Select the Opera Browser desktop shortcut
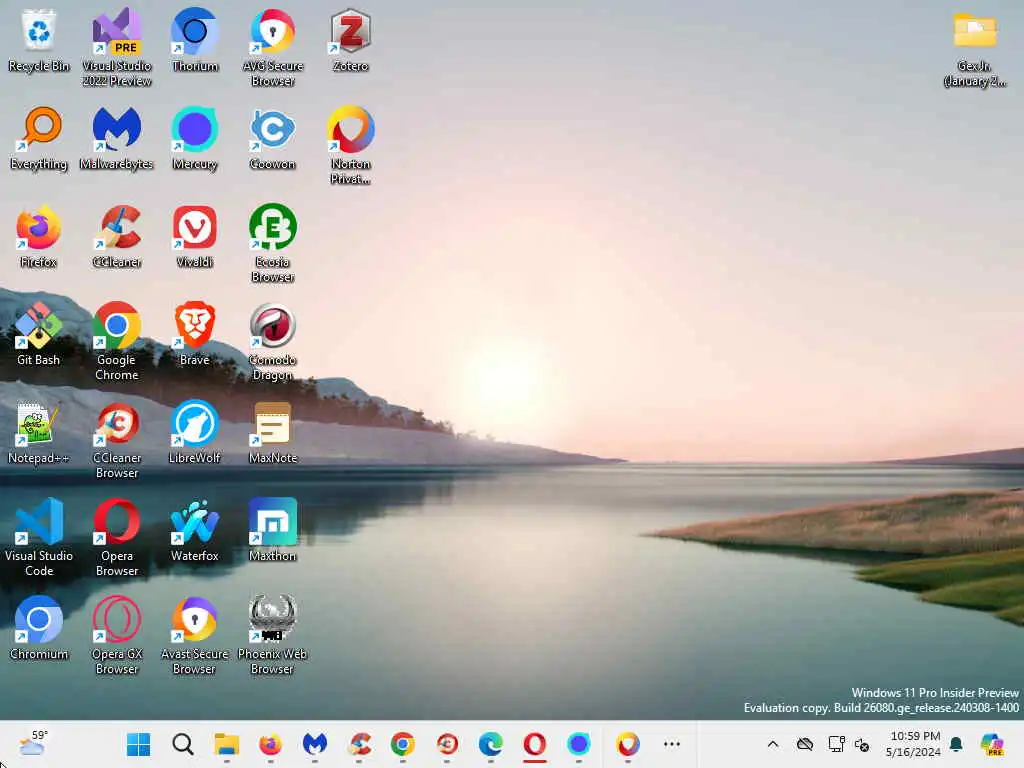Viewport: 1024px width, 768px height. pos(117,537)
